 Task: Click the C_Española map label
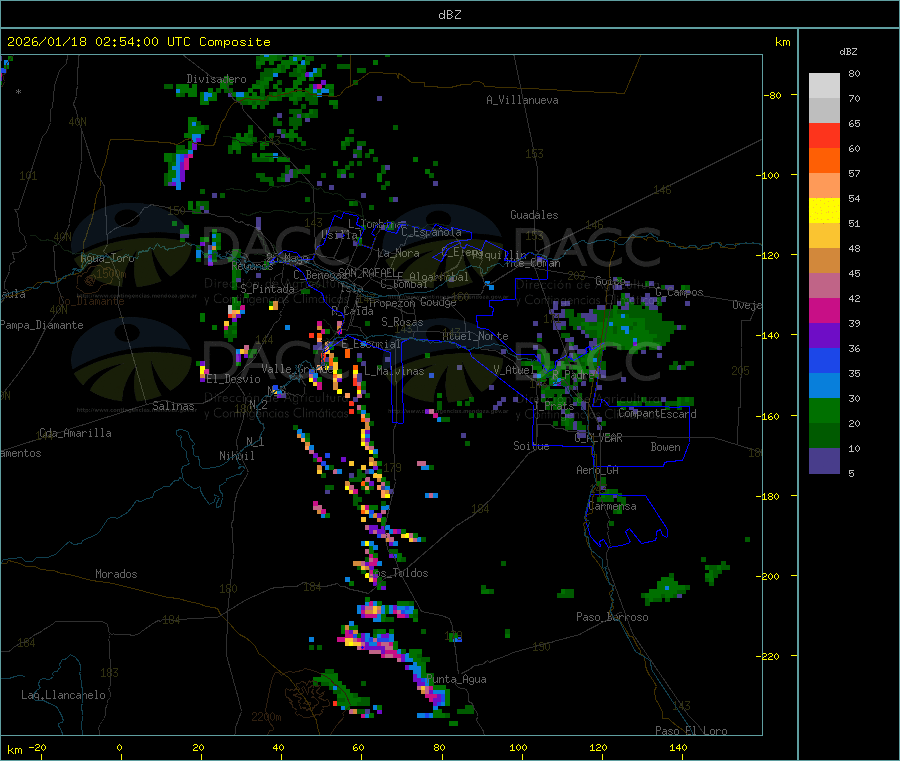pos(431,232)
